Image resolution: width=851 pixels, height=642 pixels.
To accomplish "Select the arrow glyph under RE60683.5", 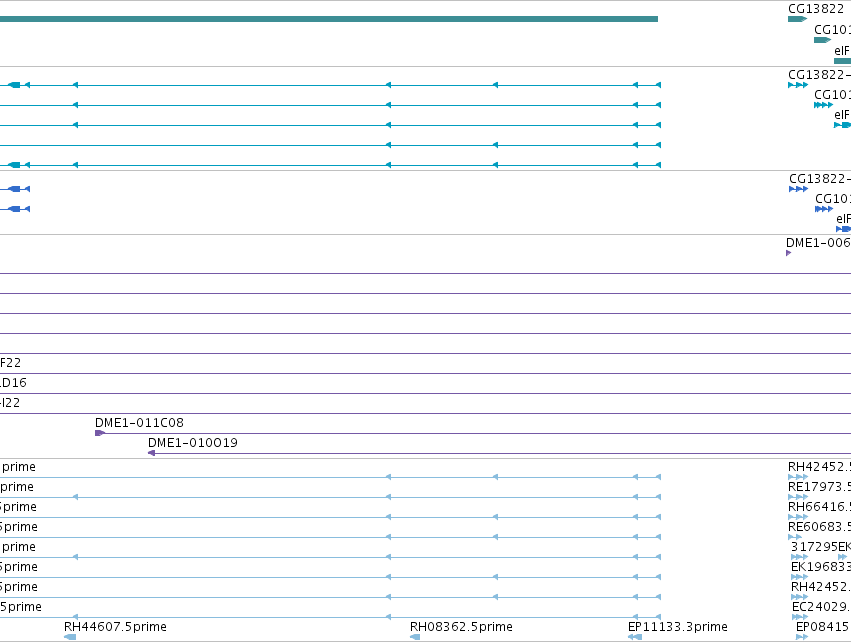I will coord(795,537).
